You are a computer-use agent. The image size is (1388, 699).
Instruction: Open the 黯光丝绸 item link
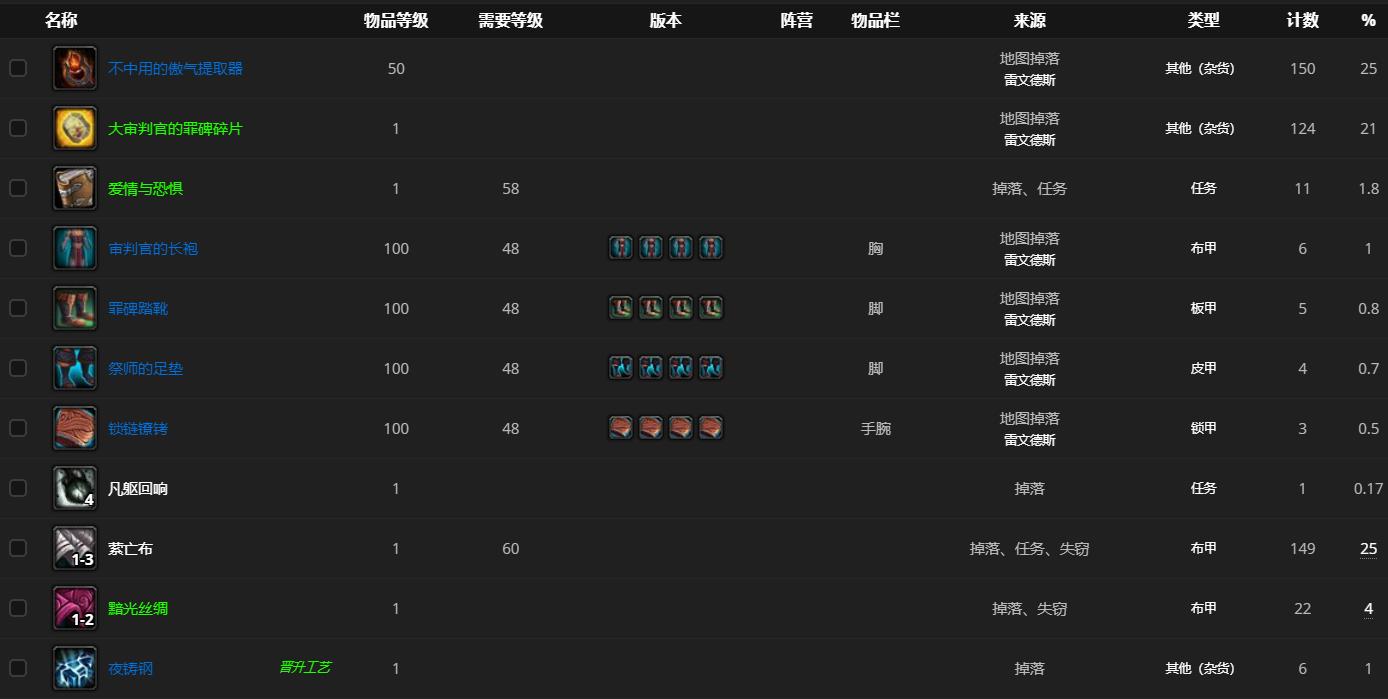point(138,608)
